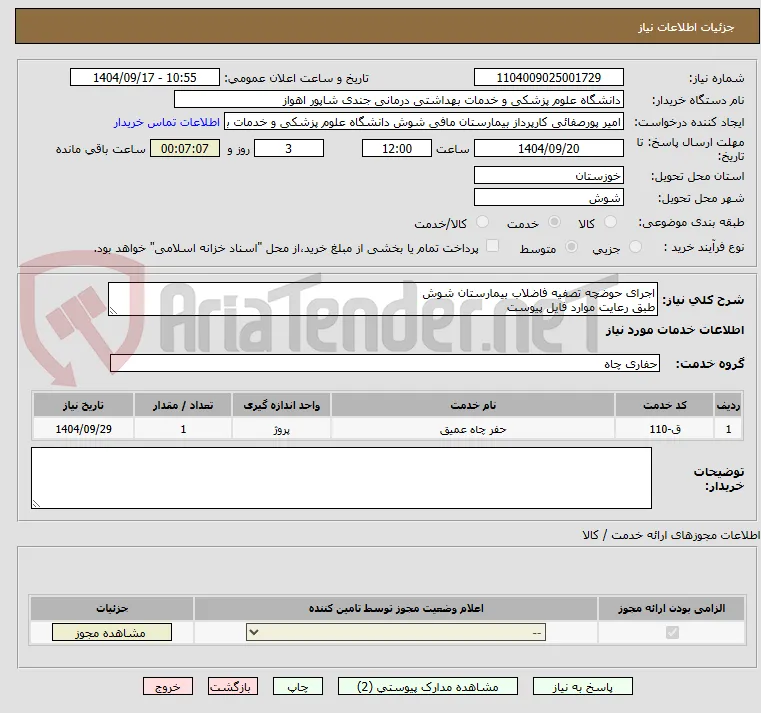761x713 pixels.
Task: Click the بازگشت back button
Action: pyautogui.click(x=233, y=686)
